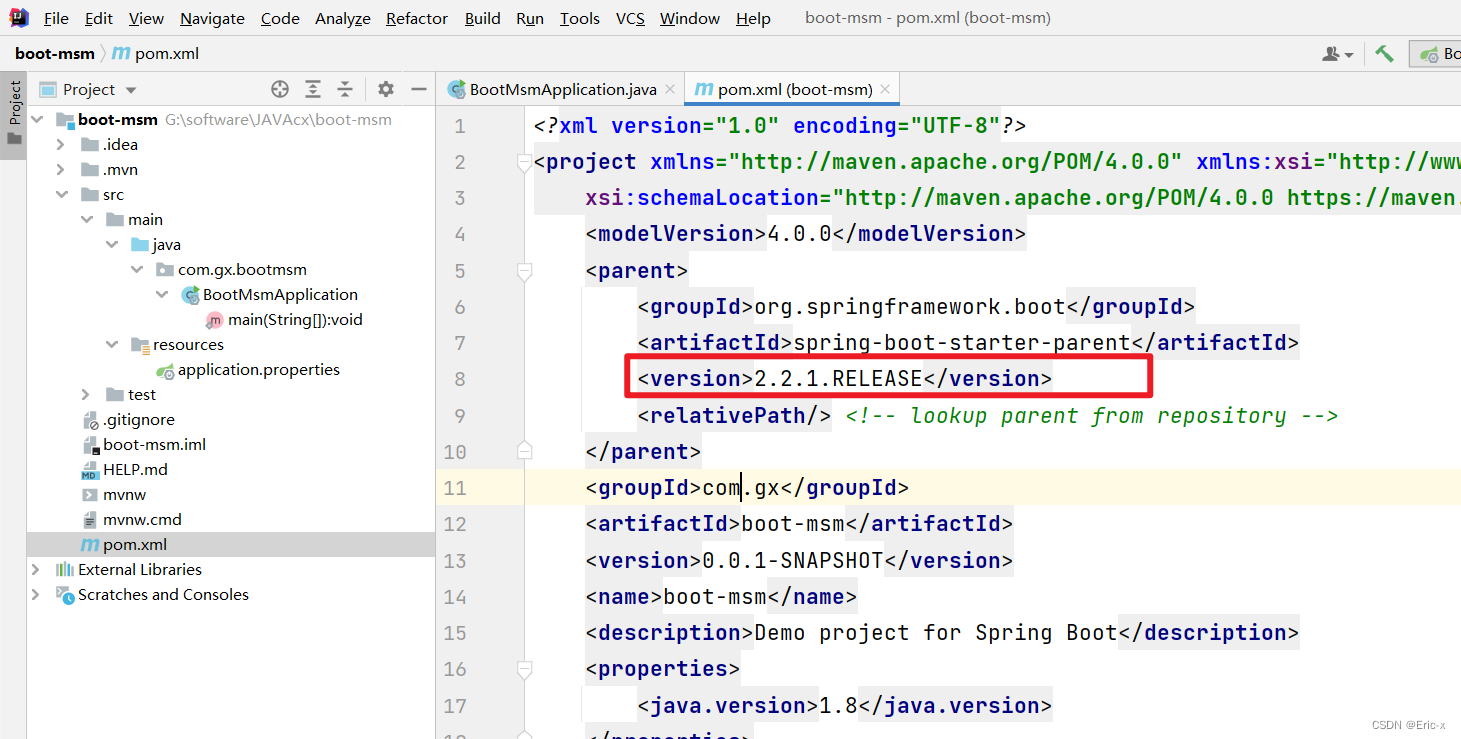Screen dimensions: 1461x739
Task: Collapse the com.gx.bootmsm package
Action: [137, 269]
